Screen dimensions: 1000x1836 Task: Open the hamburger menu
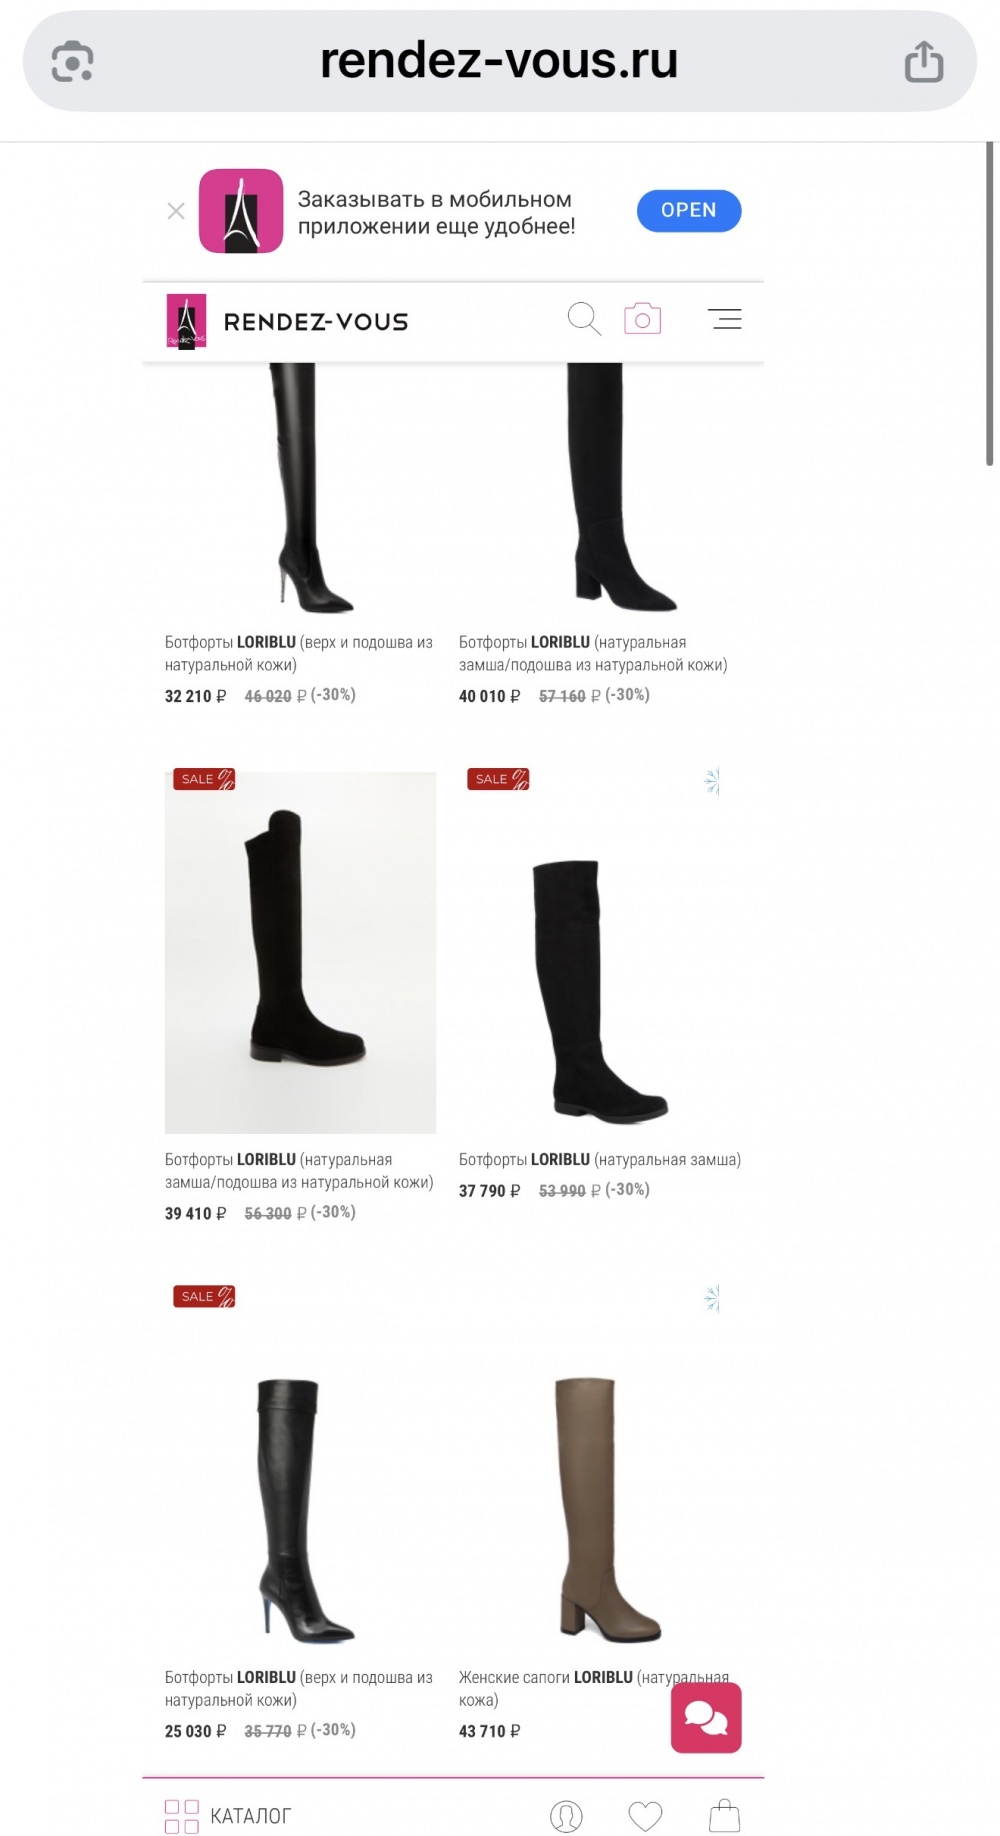(x=725, y=319)
